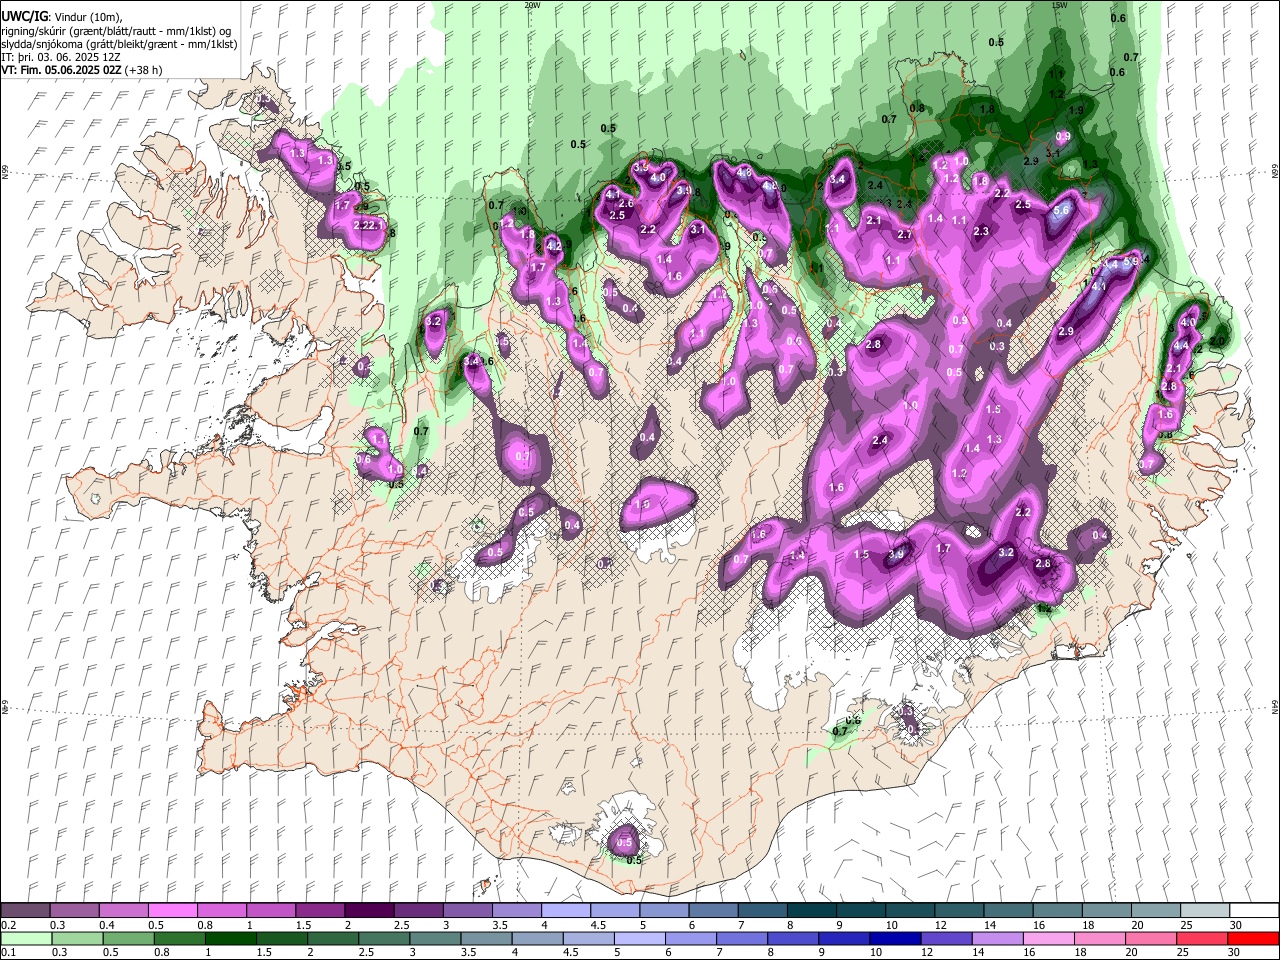Click the '64N' latitude label on right edge
Screen dimensions: 1280x960
1275,706
